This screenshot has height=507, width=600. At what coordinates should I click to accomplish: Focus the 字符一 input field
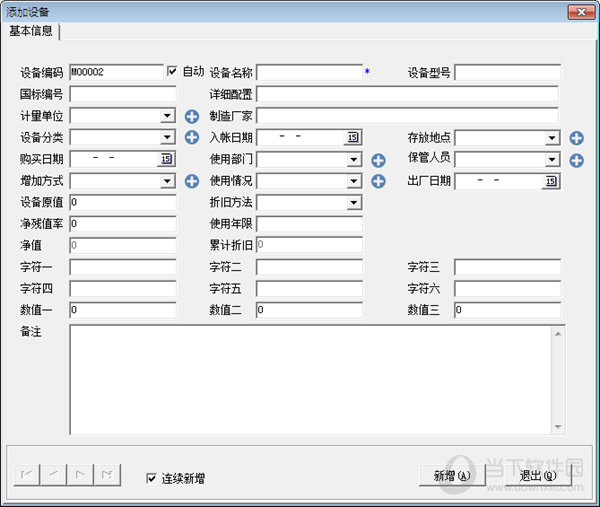pyautogui.click(x=123, y=267)
